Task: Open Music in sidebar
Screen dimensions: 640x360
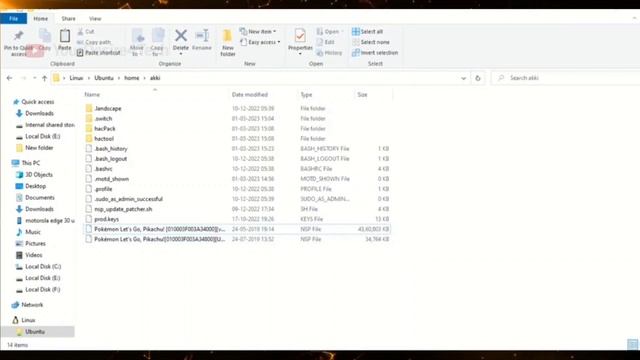Action: pyautogui.click(x=29, y=232)
